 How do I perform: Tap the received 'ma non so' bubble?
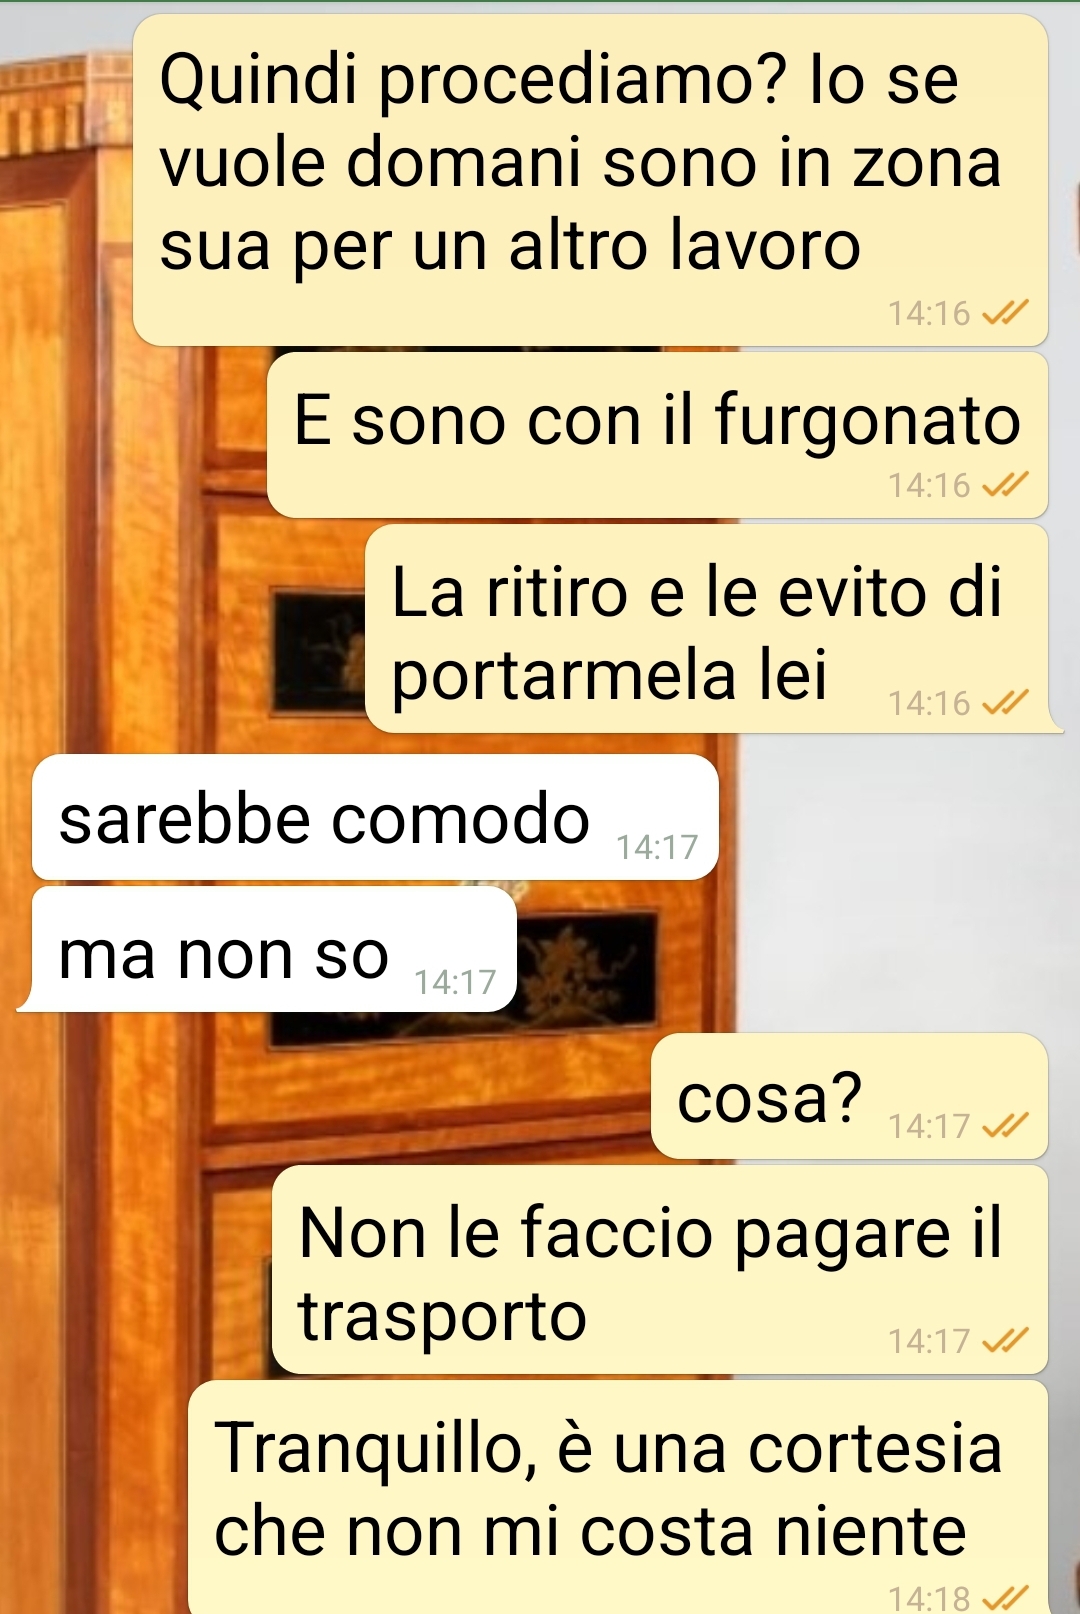click(x=267, y=950)
